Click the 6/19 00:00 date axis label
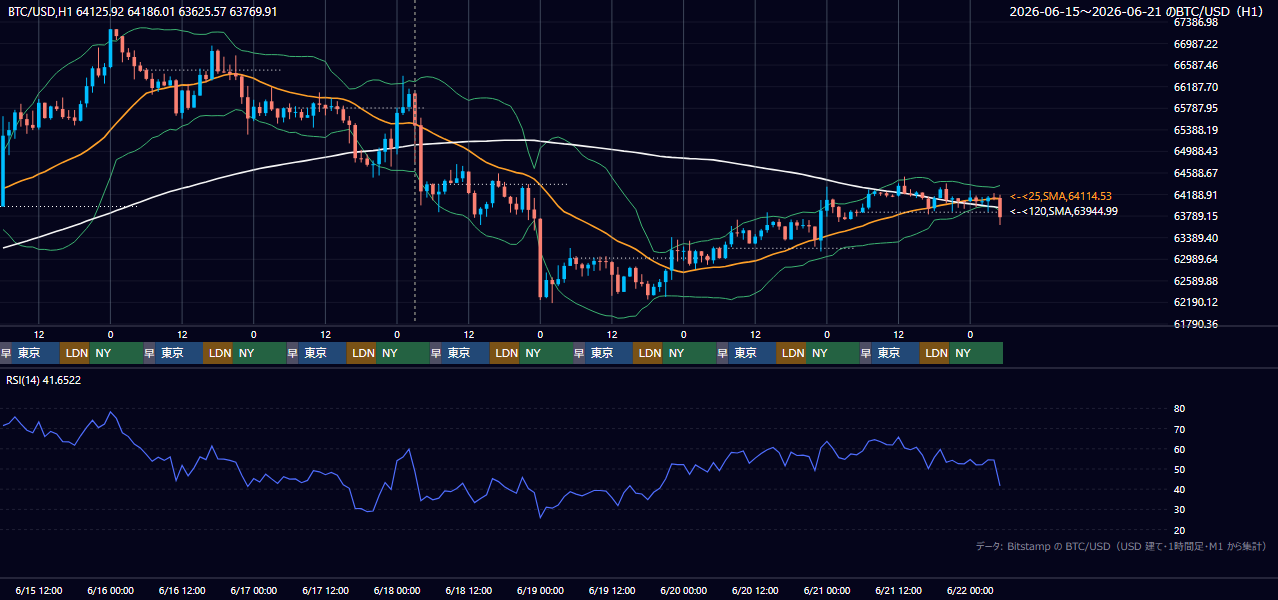This screenshot has height=600, width=1278. pos(541,590)
